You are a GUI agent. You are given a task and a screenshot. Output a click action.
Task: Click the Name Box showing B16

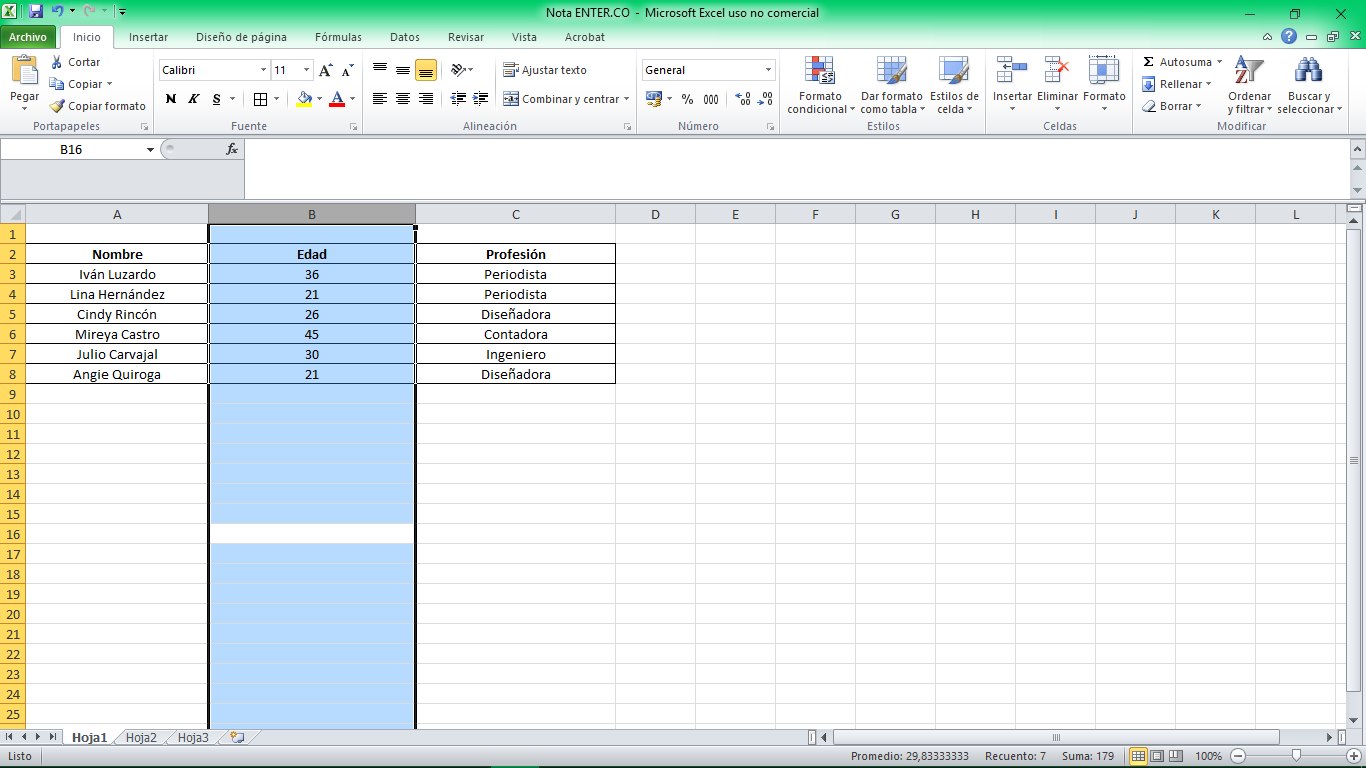tap(72, 149)
